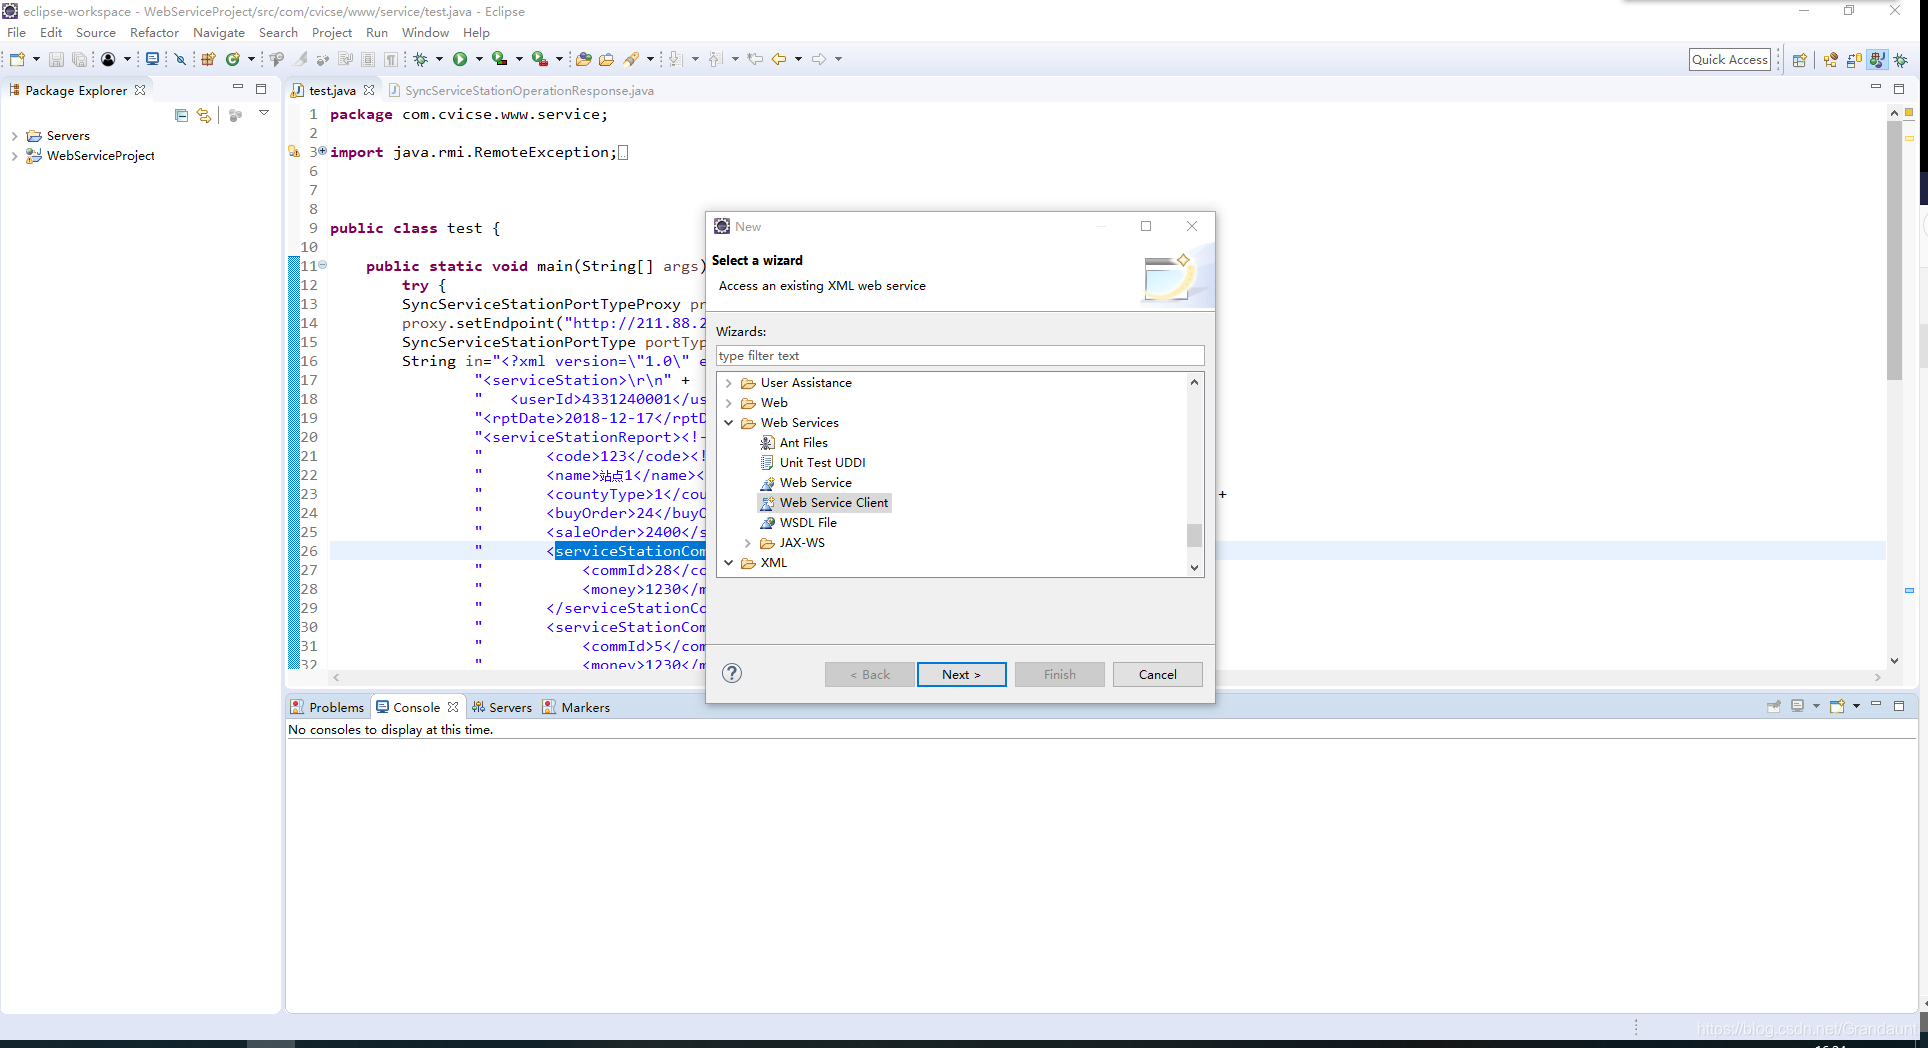Collapse the XML wizard folder
Image resolution: width=1928 pixels, height=1048 pixels.
[728, 563]
